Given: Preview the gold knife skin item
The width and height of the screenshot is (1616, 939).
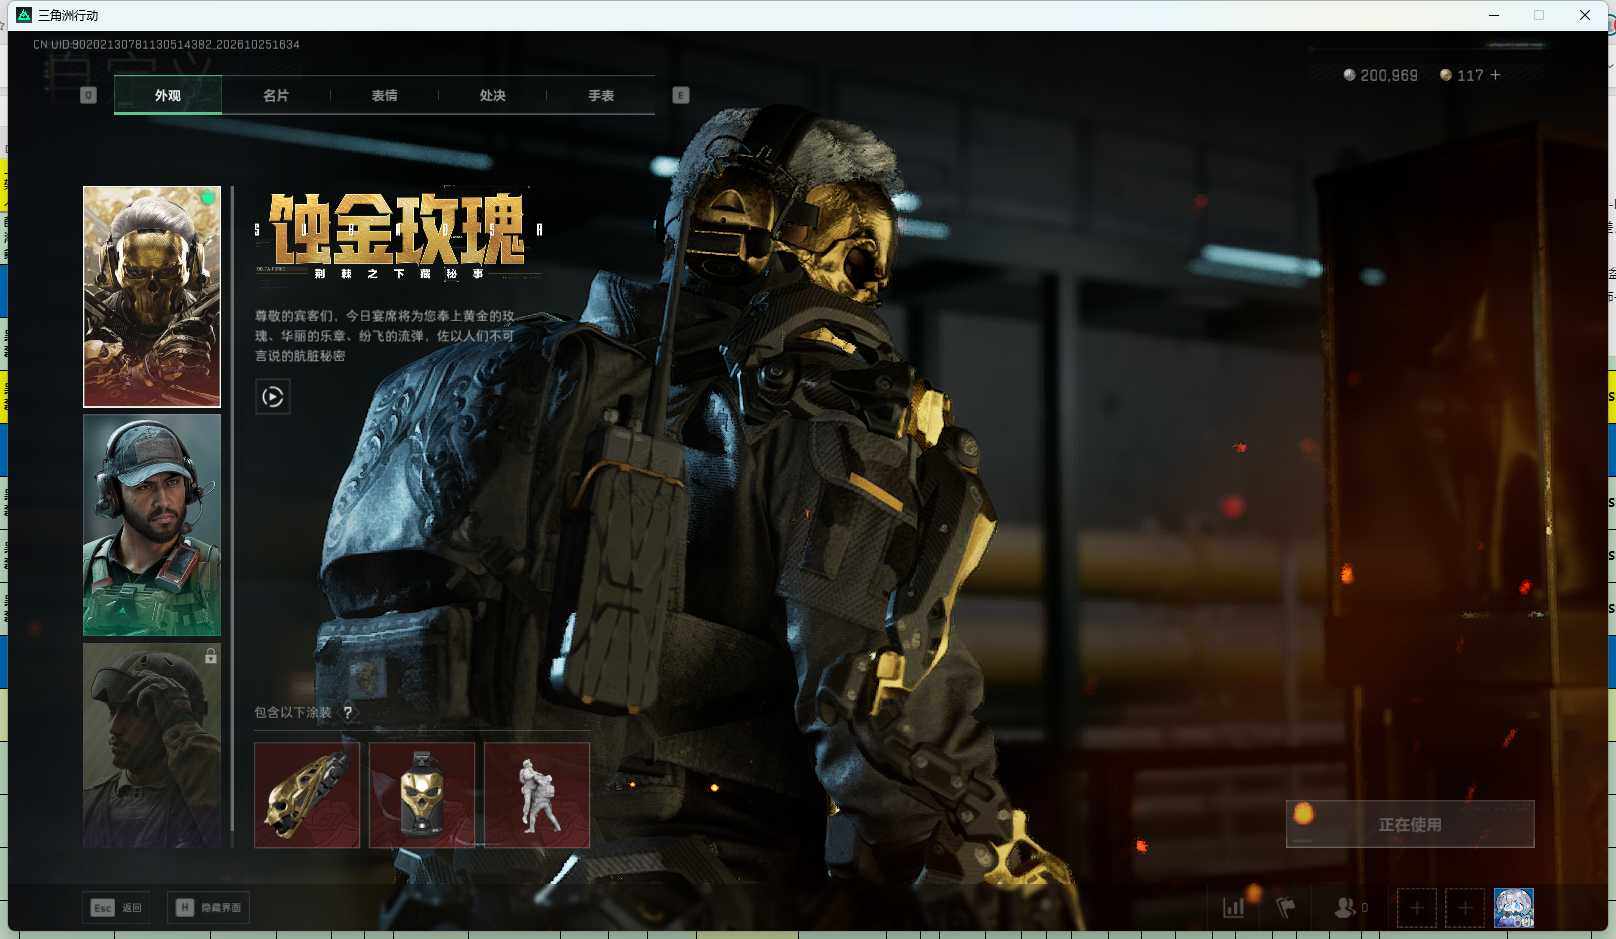Looking at the screenshot, I should pos(307,795).
